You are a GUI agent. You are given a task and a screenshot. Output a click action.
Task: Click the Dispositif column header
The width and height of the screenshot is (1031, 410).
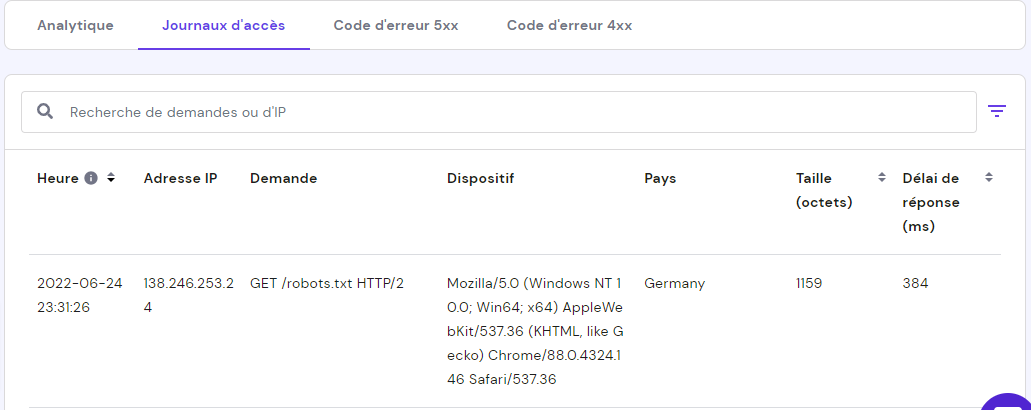pos(480,178)
